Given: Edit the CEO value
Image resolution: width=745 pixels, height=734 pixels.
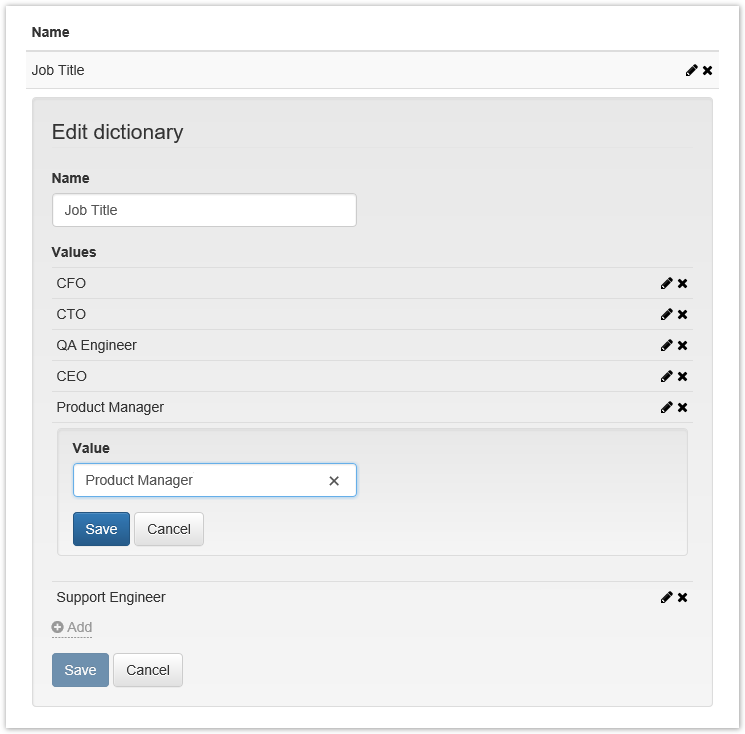Looking at the screenshot, I should (666, 376).
